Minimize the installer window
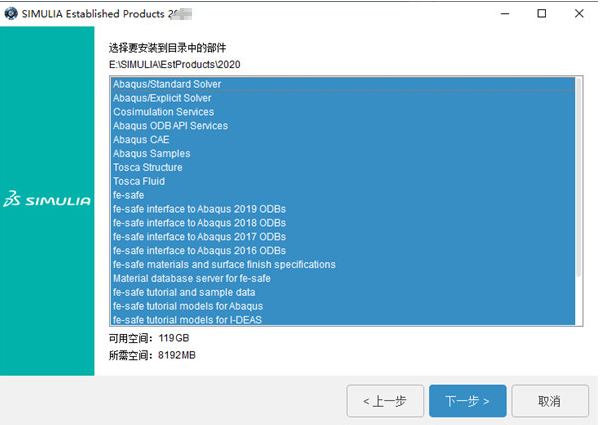Image resolution: width=601 pixels, height=425 pixels. (x=505, y=13)
